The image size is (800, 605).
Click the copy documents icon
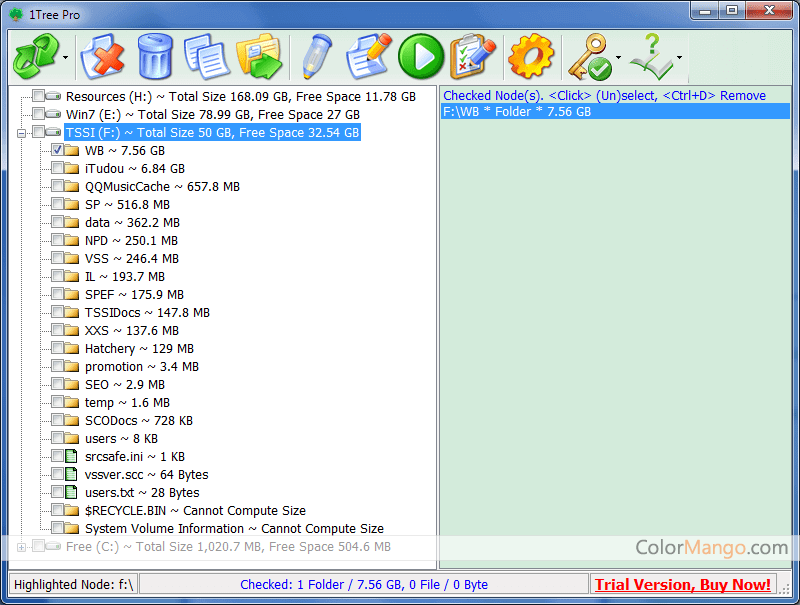(207, 56)
